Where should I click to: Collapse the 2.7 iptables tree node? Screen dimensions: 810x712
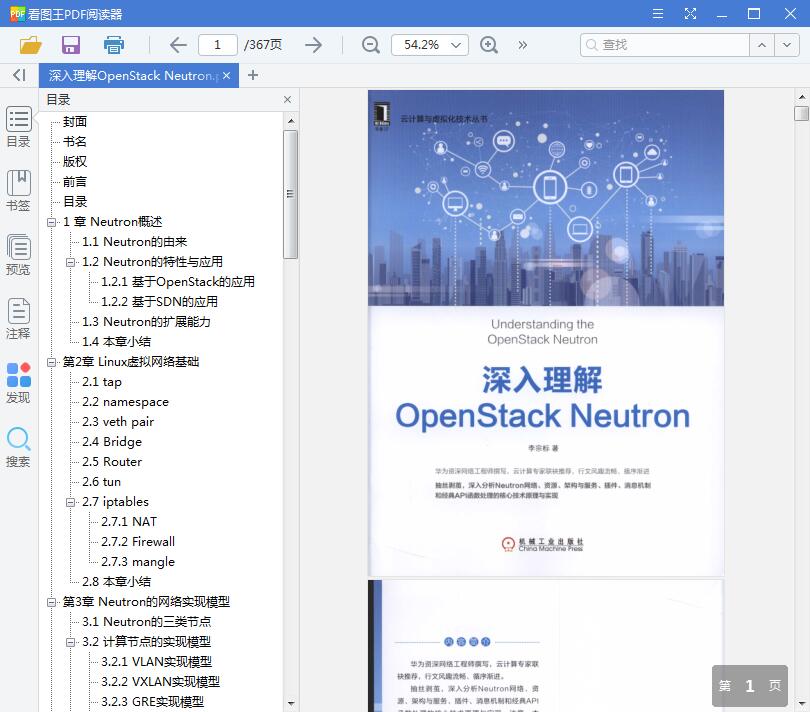70,502
